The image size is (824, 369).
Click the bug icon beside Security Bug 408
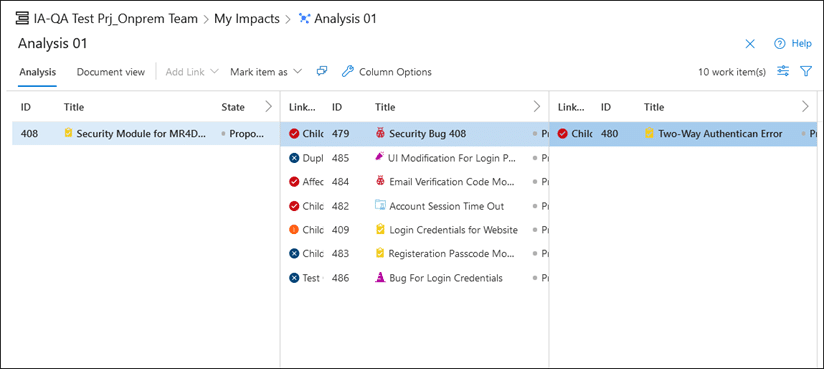(380, 134)
